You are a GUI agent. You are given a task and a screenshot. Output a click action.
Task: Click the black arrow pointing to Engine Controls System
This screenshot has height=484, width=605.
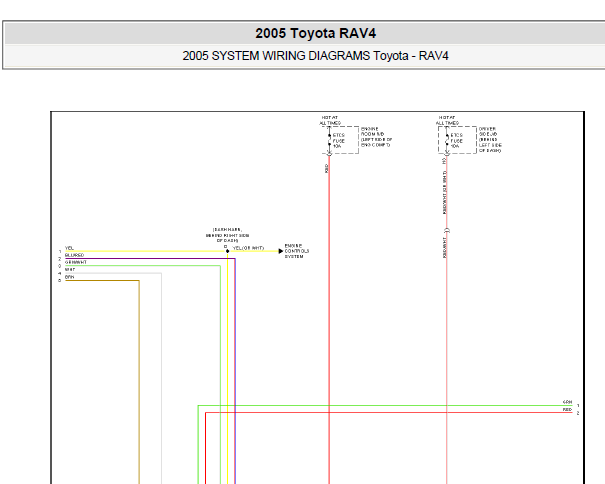point(281,251)
